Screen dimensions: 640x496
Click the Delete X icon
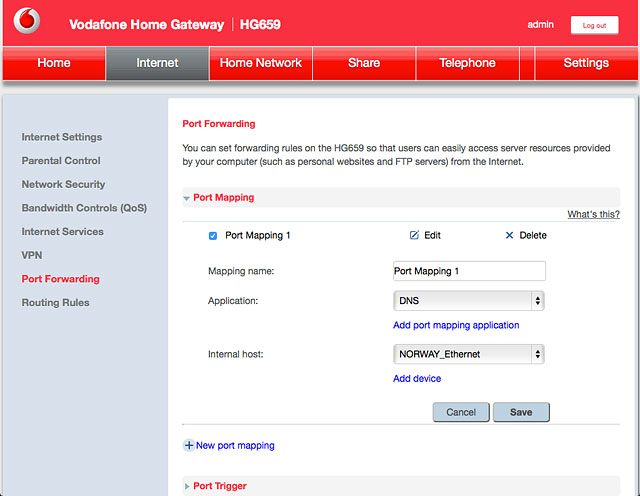click(509, 235)
